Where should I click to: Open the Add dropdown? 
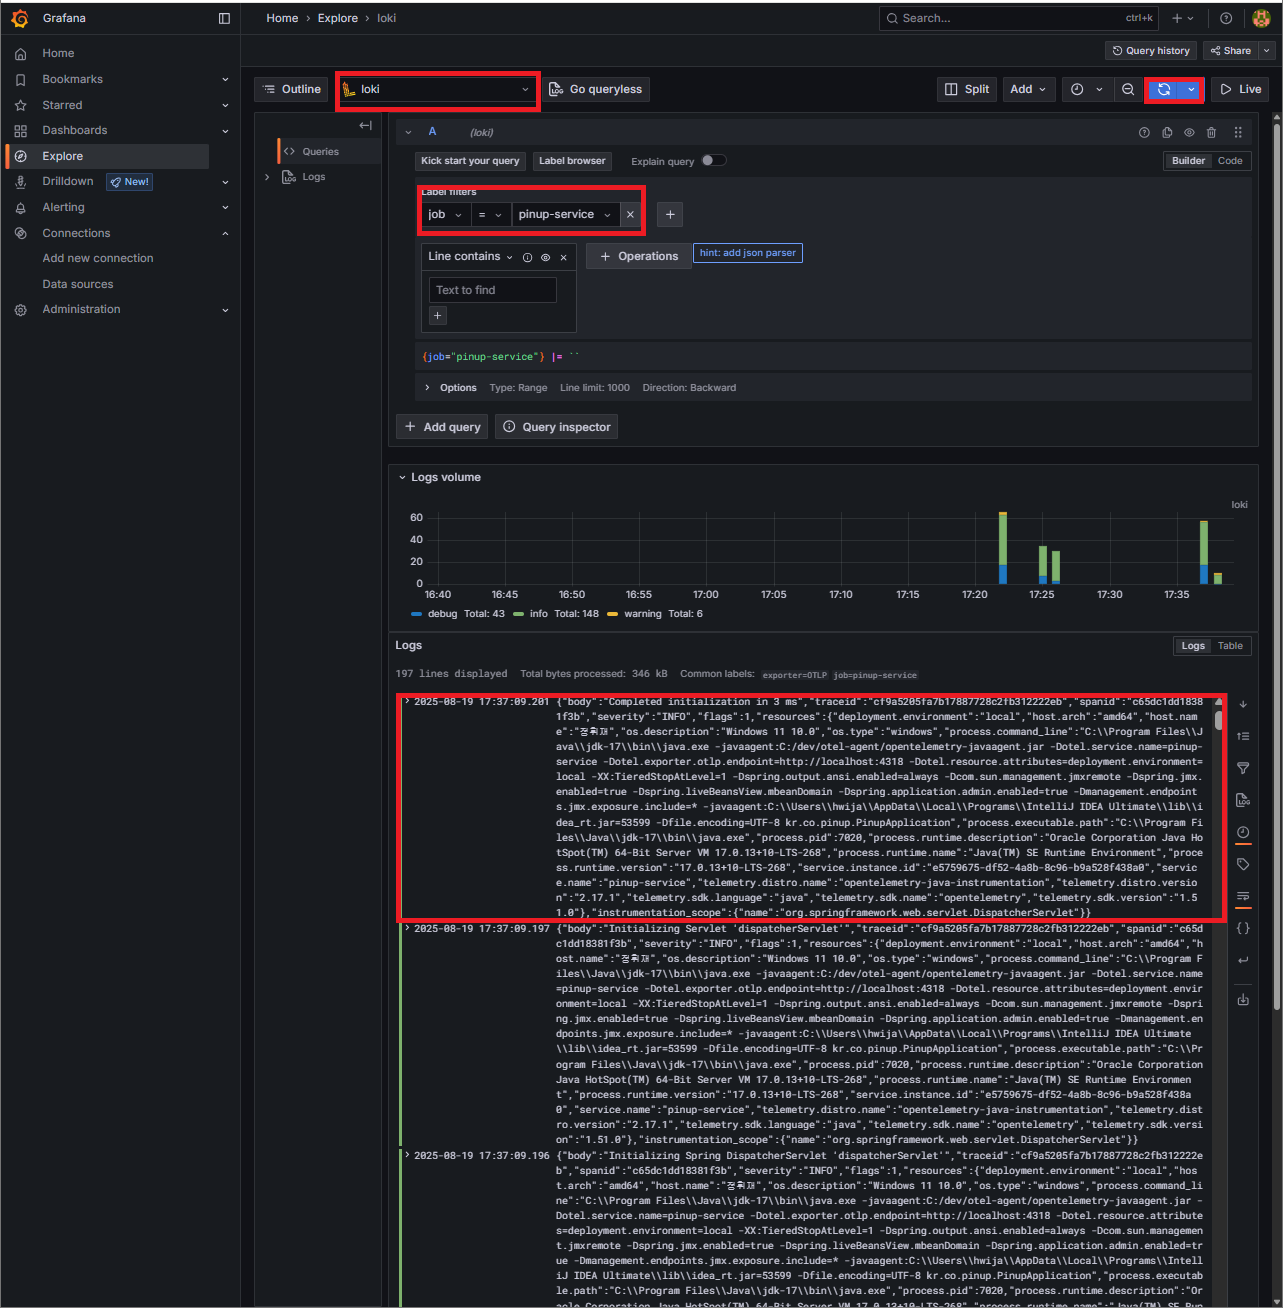coord(1028,89)
